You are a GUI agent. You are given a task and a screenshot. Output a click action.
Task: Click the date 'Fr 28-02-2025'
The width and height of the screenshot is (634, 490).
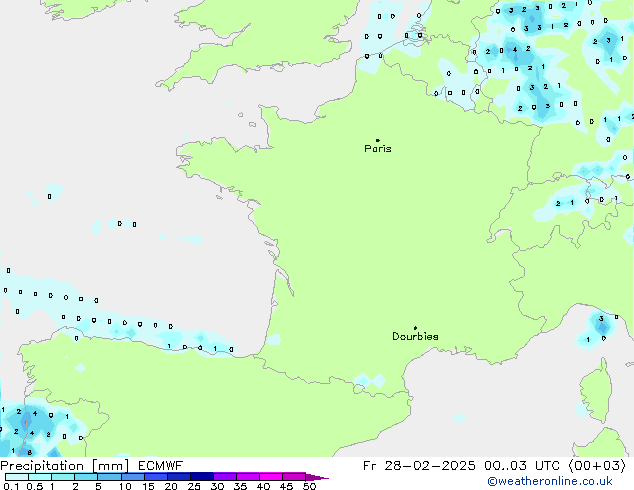pyautogui.click(x=419, y=466)
